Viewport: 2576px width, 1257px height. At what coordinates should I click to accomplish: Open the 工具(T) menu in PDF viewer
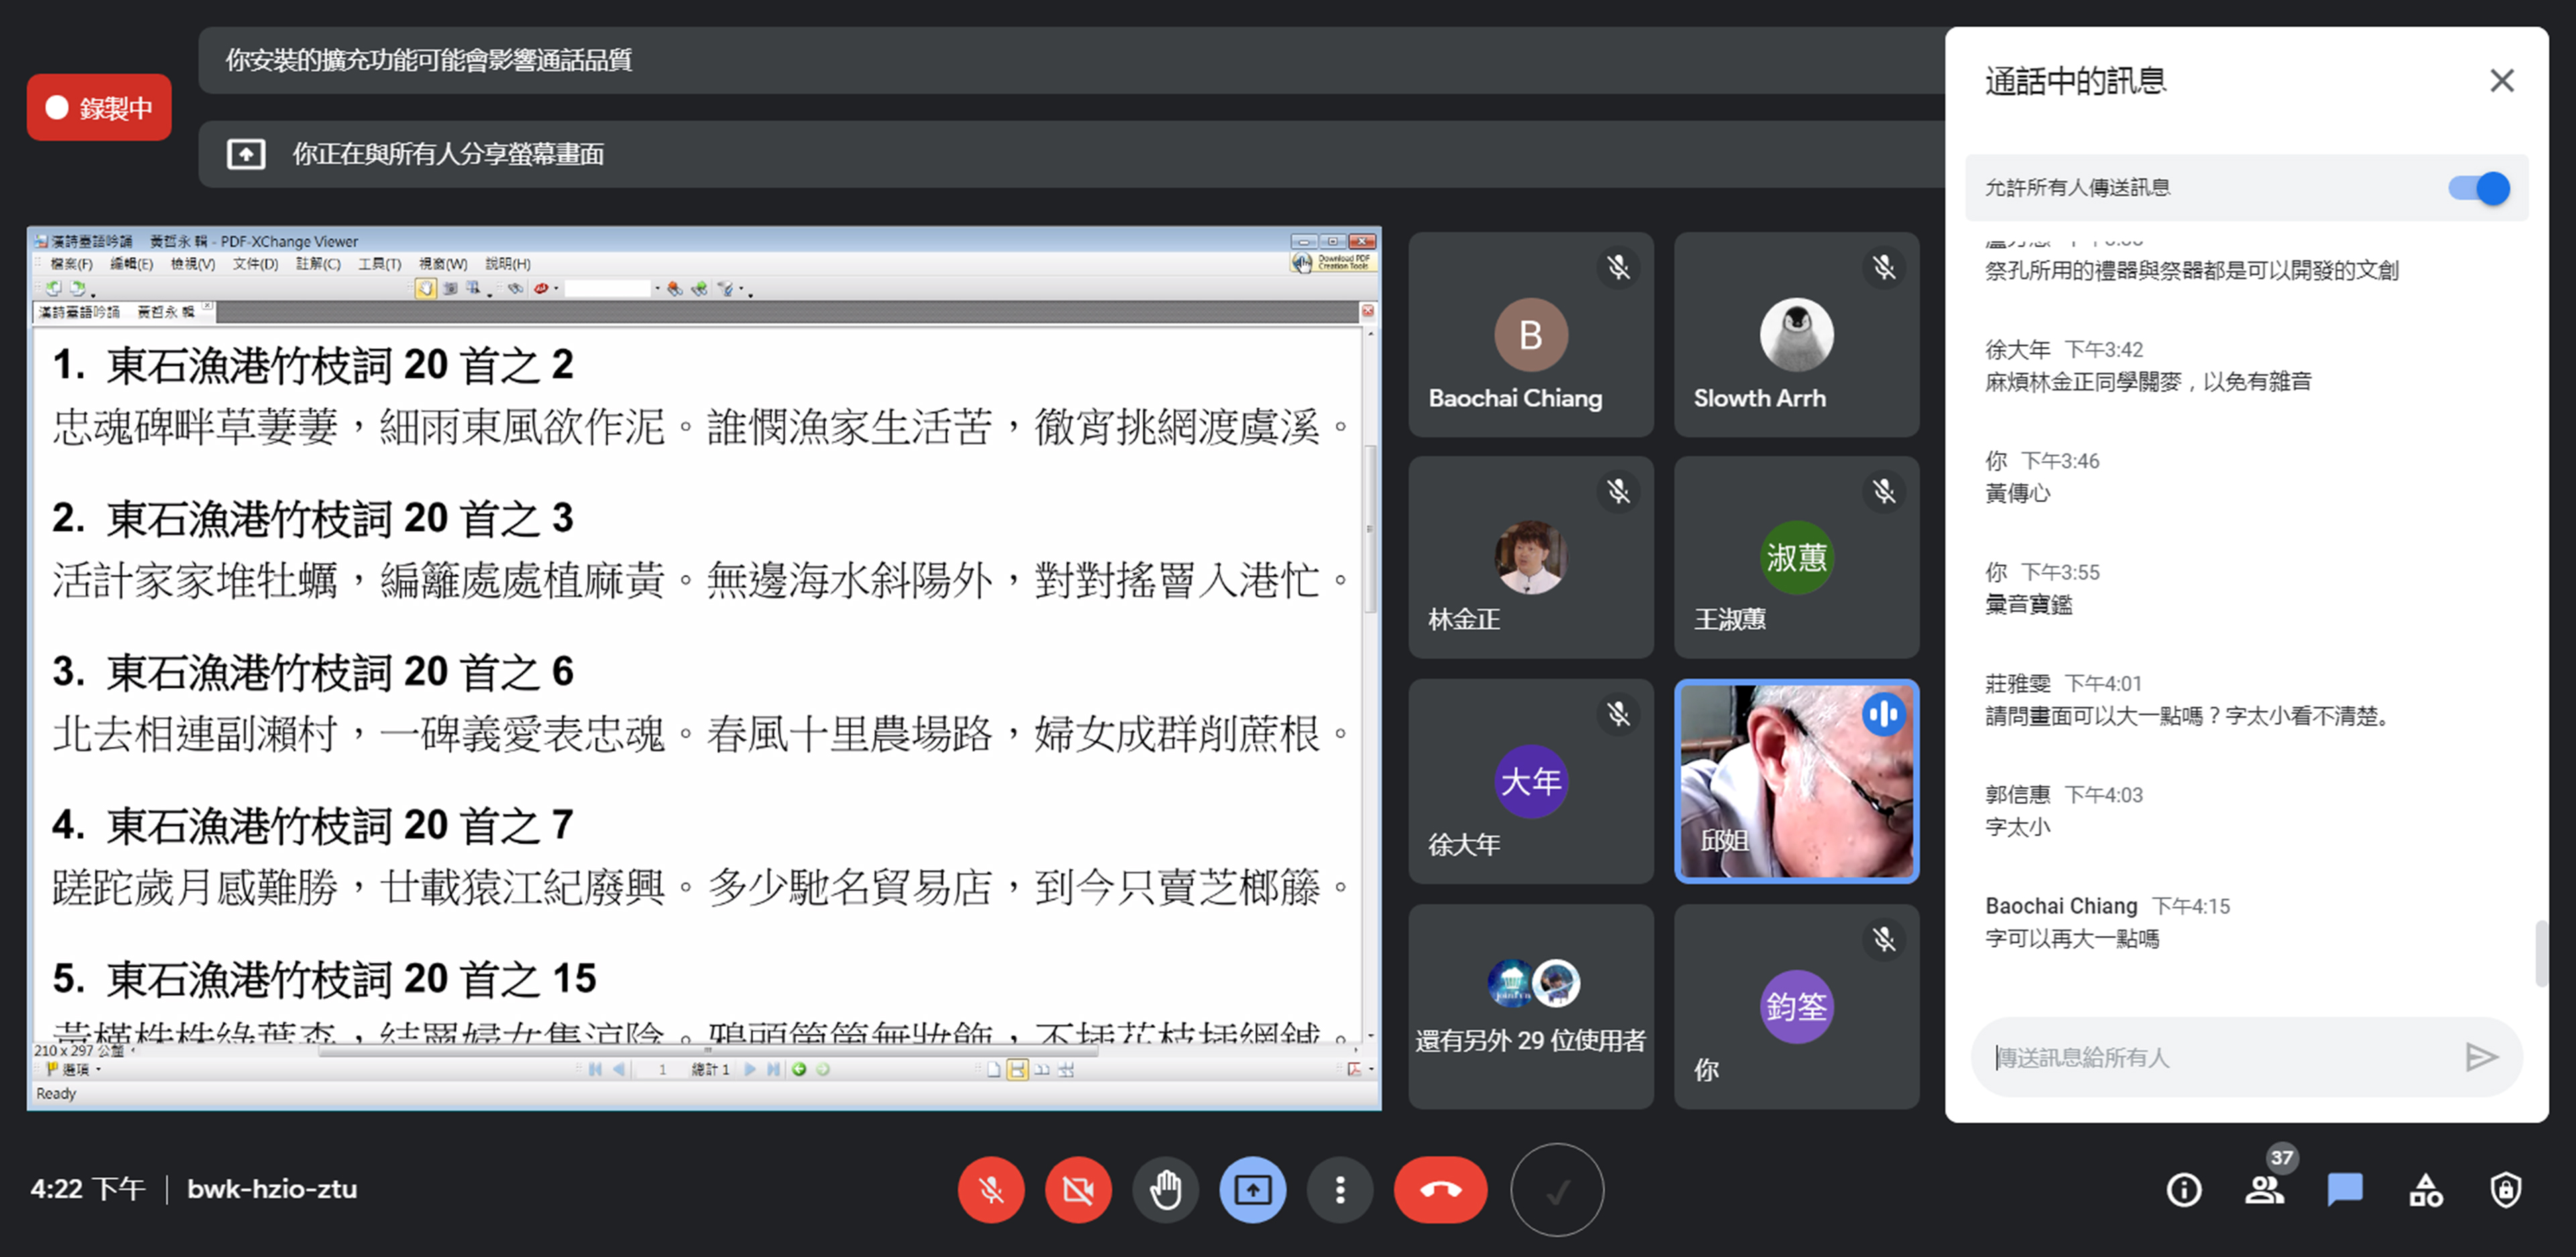pyautogui.click(x=379, y=264)
